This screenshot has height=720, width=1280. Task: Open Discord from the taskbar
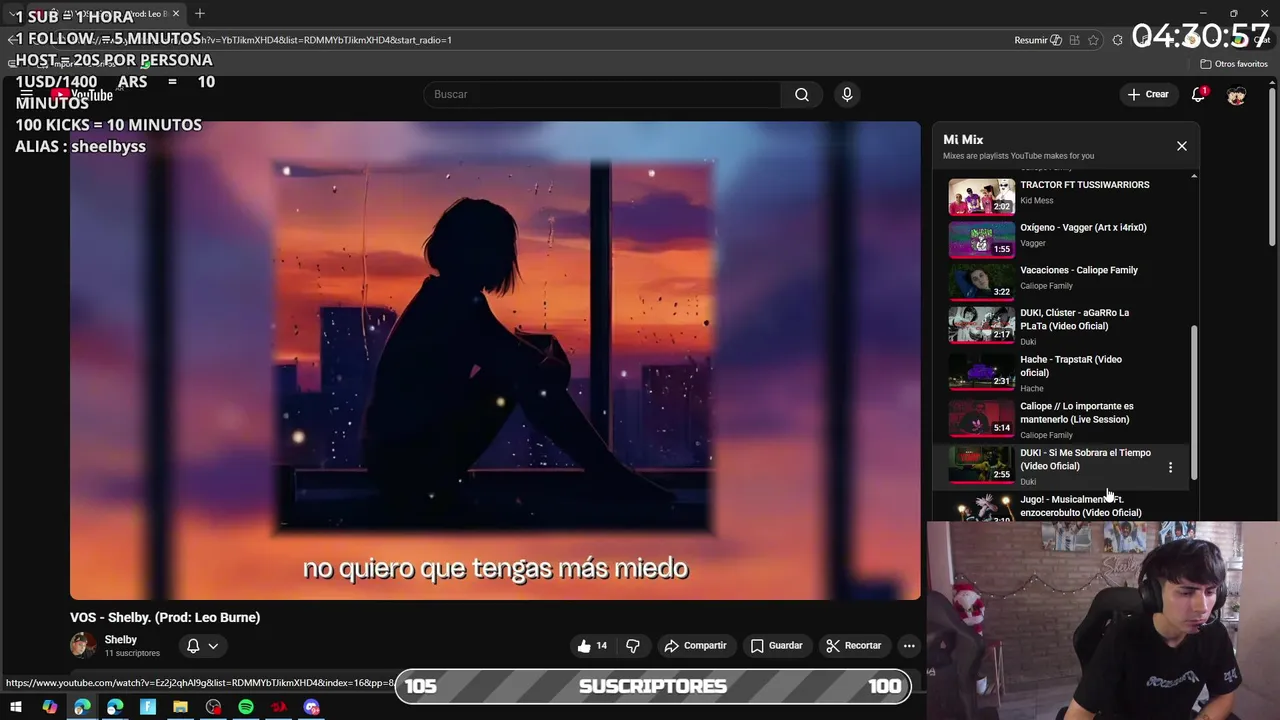(x=312, y=707)
